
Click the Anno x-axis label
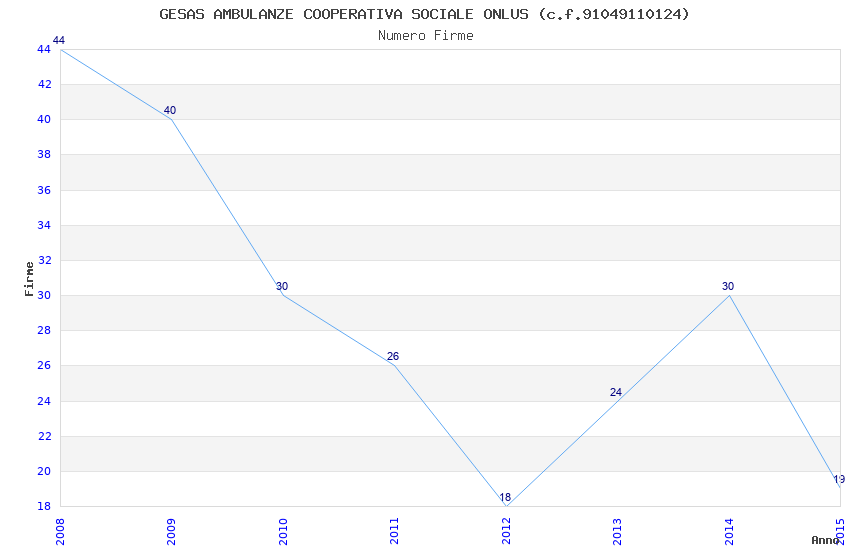click(x=825, y=540)
